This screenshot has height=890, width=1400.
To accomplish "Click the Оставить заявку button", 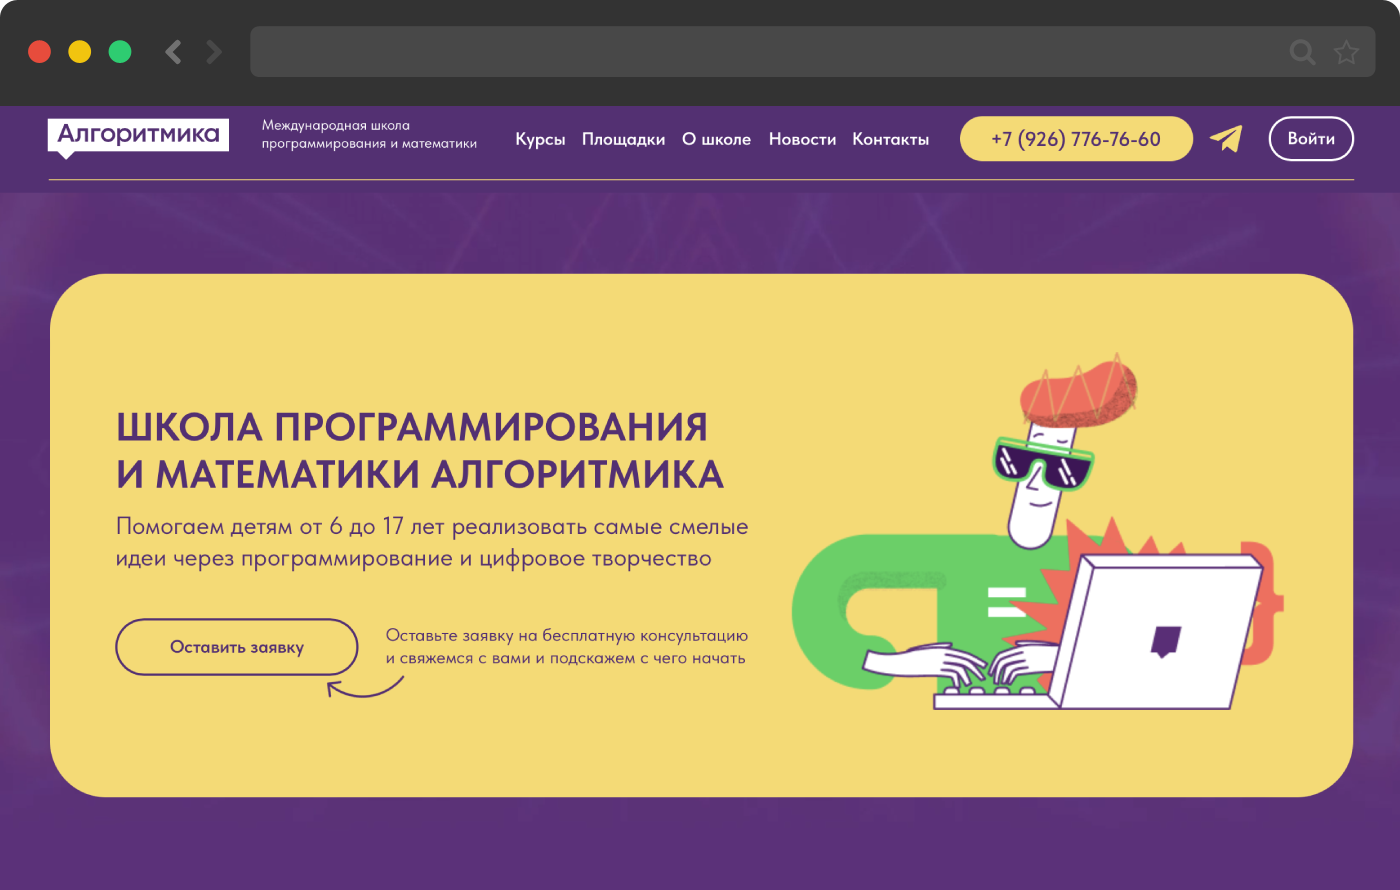I will (x=237, y=647).
